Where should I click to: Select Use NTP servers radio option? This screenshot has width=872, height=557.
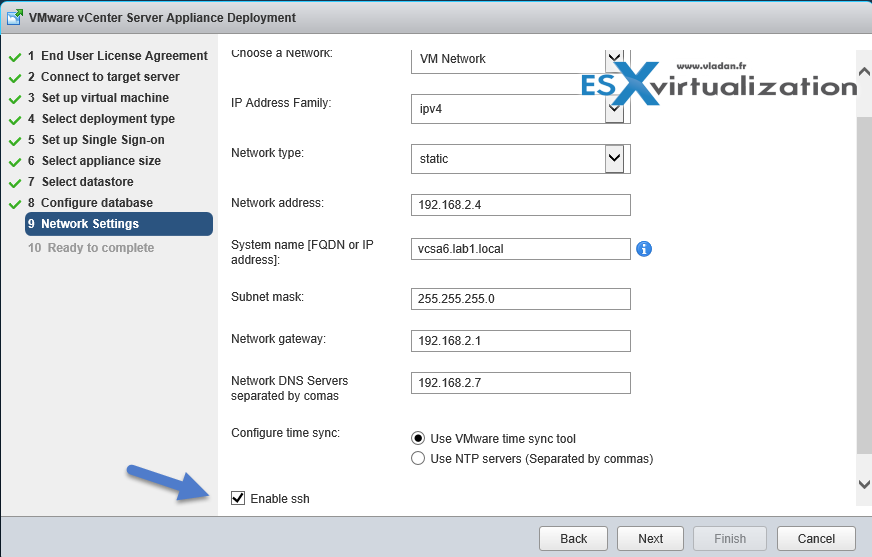[x=418, y=459]
